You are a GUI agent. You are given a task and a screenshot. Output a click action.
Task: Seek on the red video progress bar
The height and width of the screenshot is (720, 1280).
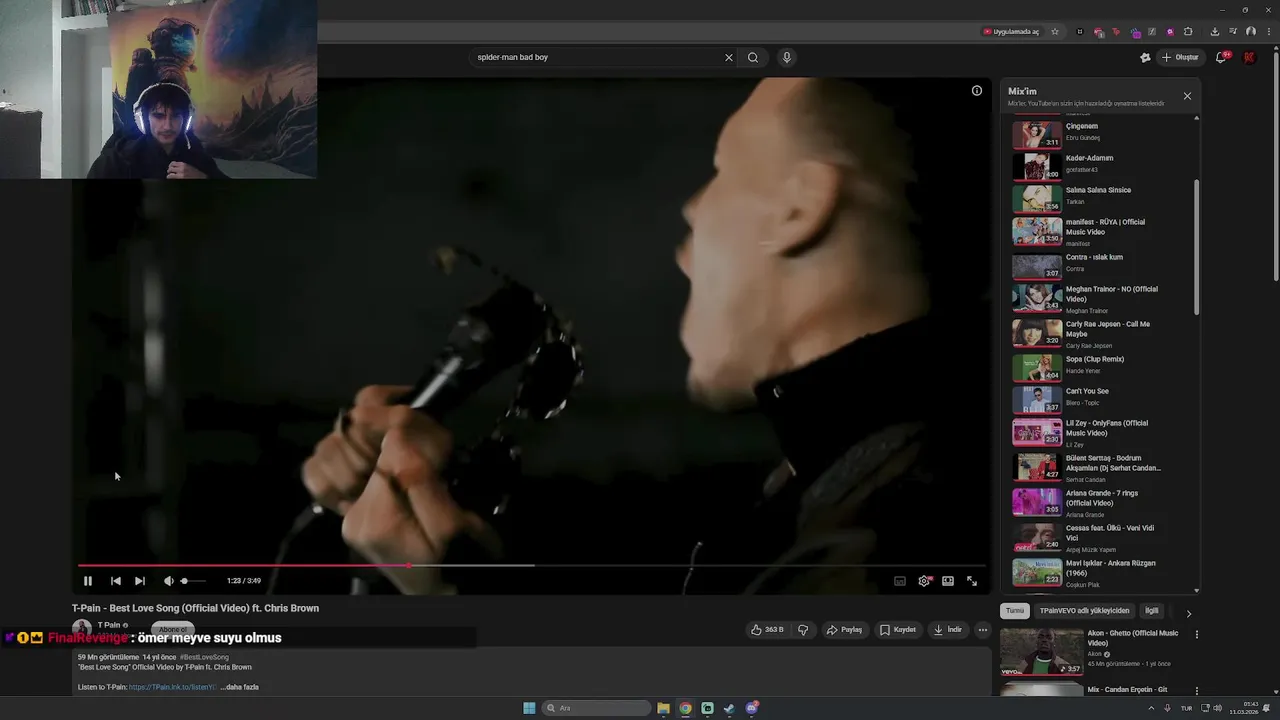tap(531, 566)
